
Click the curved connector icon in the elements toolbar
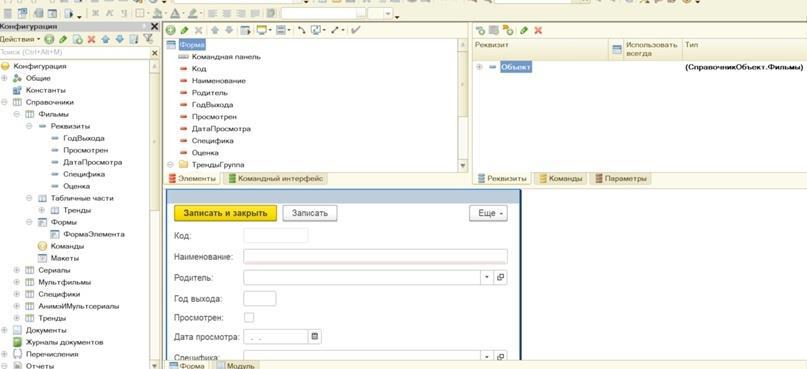(x=302, y=30)
